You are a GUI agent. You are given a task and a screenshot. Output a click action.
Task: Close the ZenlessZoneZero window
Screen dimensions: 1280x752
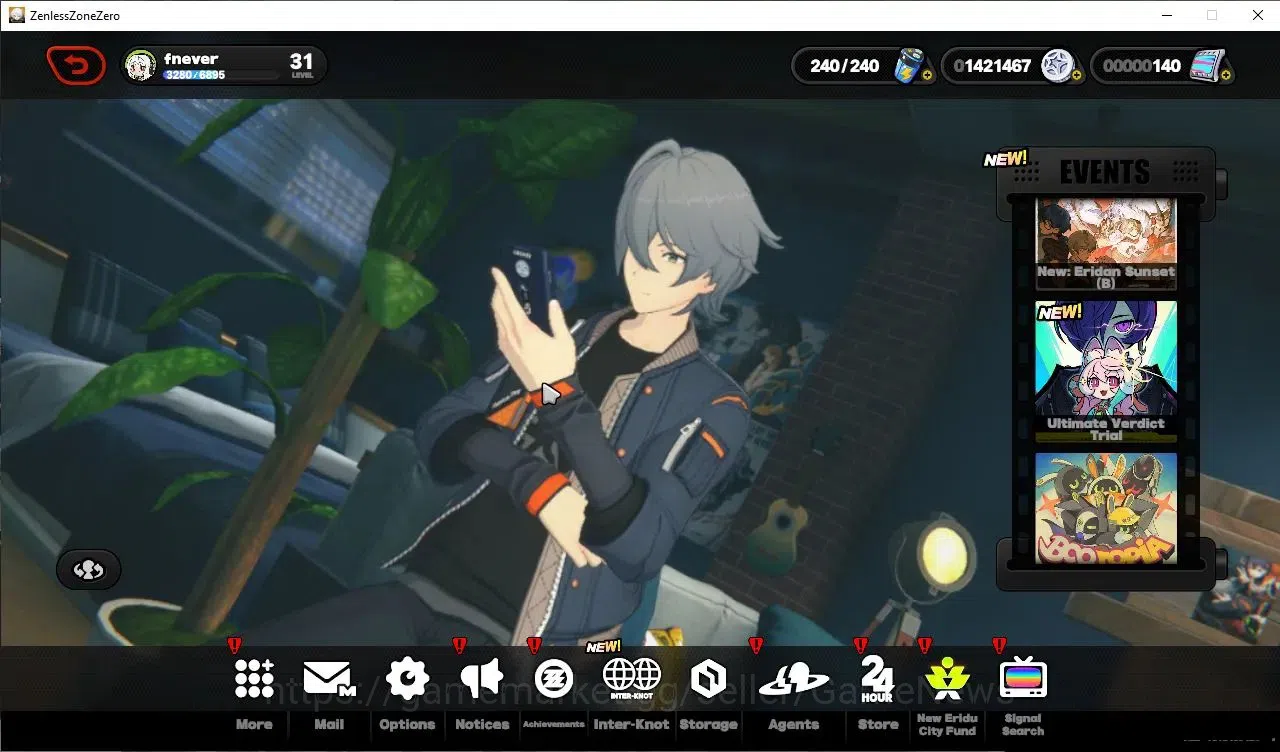coord(1258,15)
